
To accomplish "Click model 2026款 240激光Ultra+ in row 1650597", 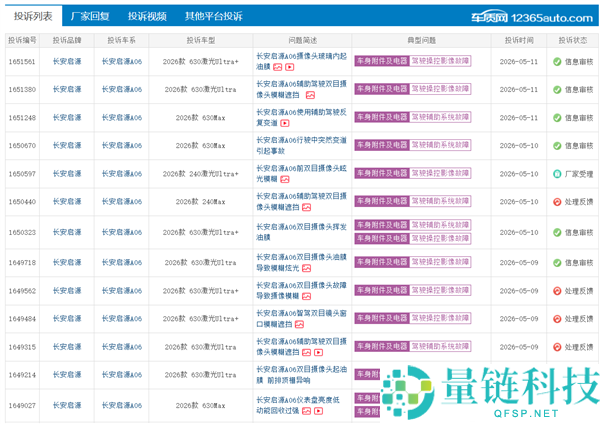I will pyautogui.click(x=201, y=174).
